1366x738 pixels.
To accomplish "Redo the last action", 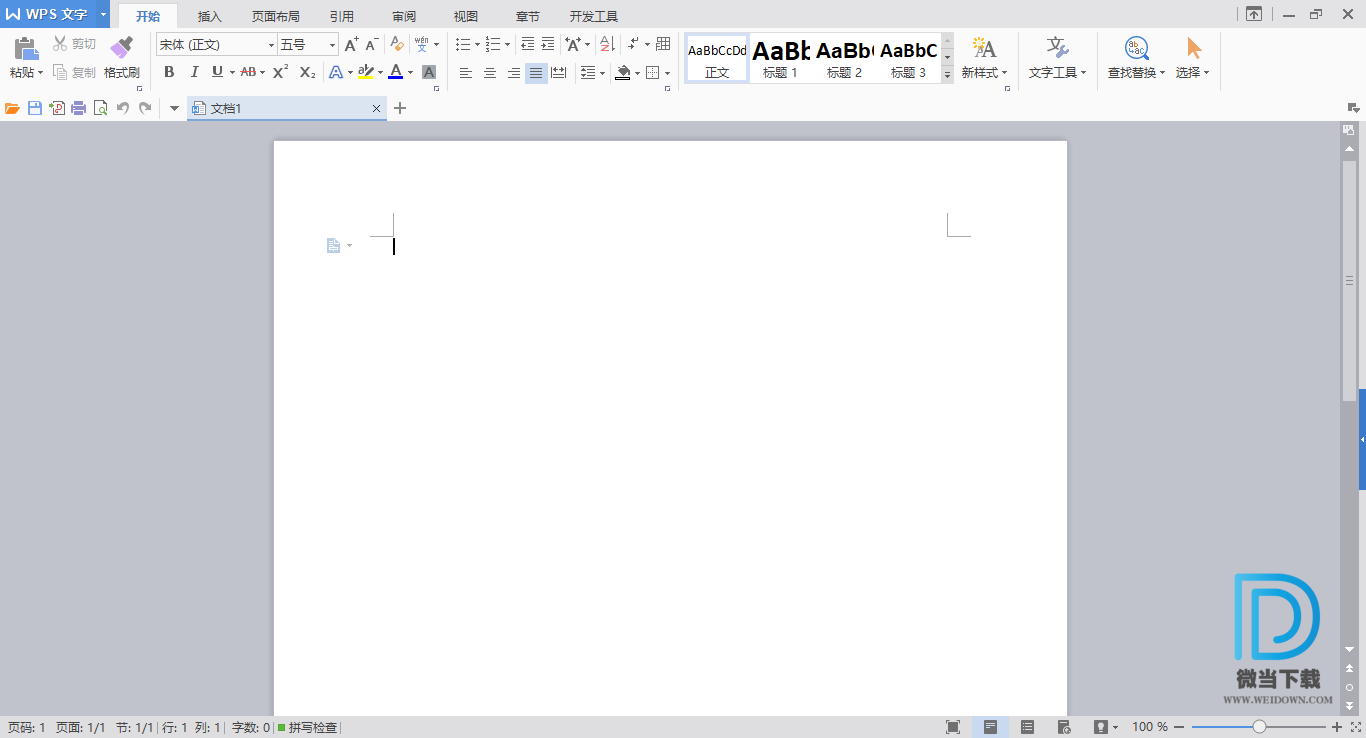I will [x=145, y=108].
